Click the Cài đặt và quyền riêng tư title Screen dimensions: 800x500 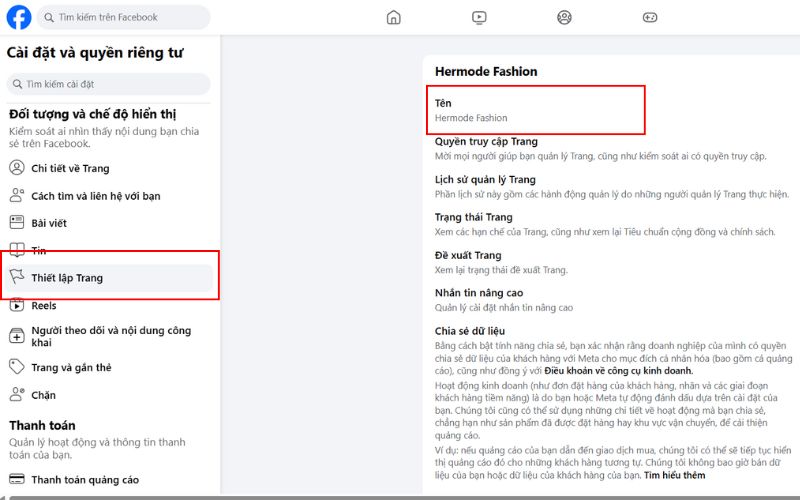[95, 53]
